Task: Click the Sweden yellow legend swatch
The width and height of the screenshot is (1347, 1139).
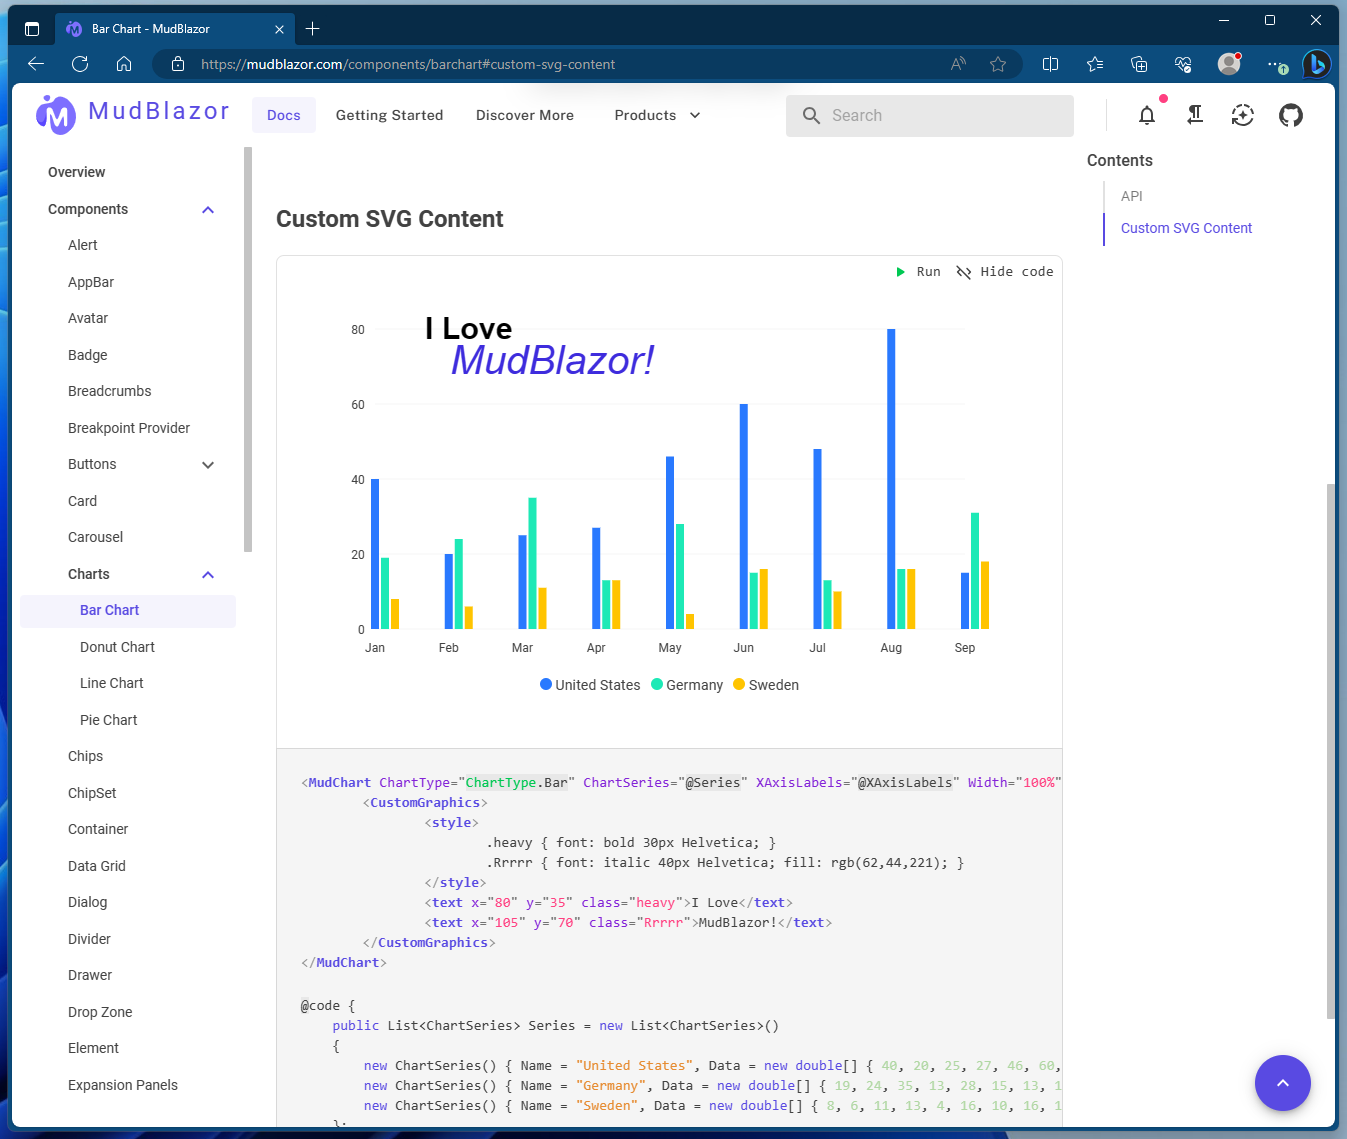Action: pos(739,684)
